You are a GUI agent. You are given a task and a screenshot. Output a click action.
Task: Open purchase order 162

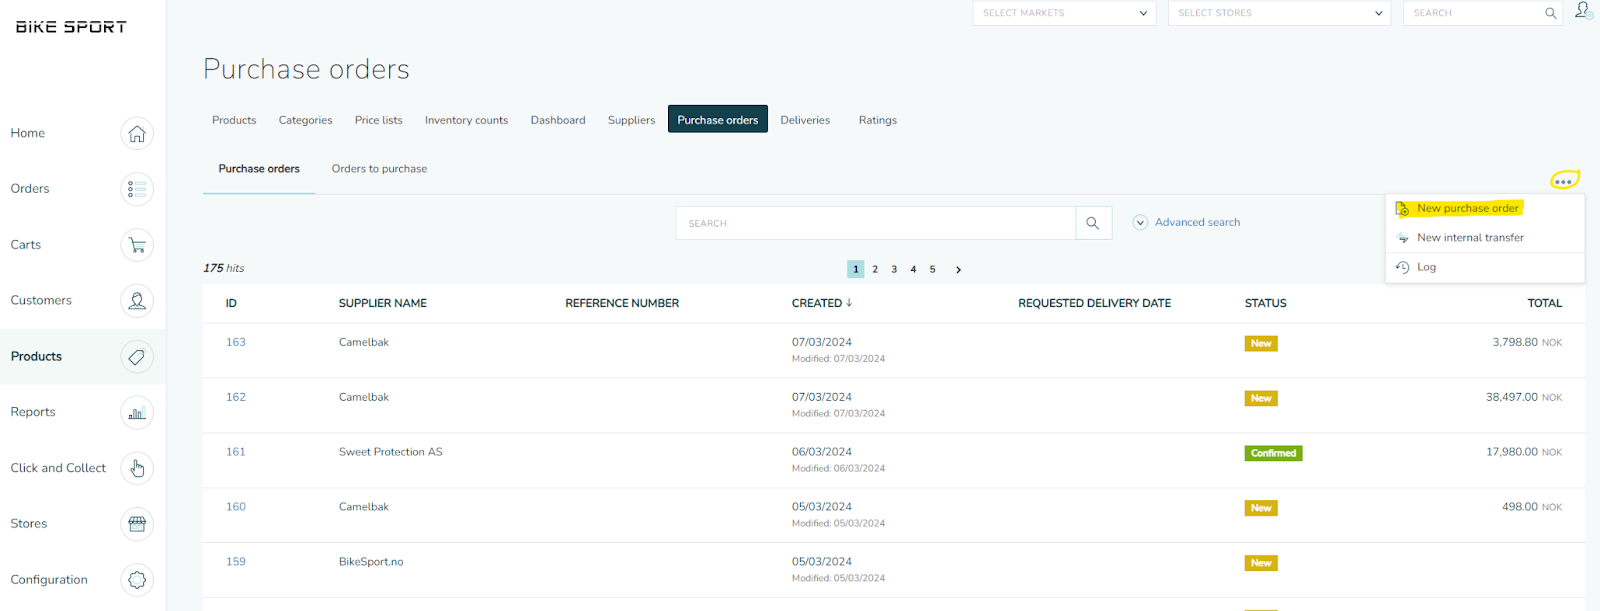(x=236, y=397)
